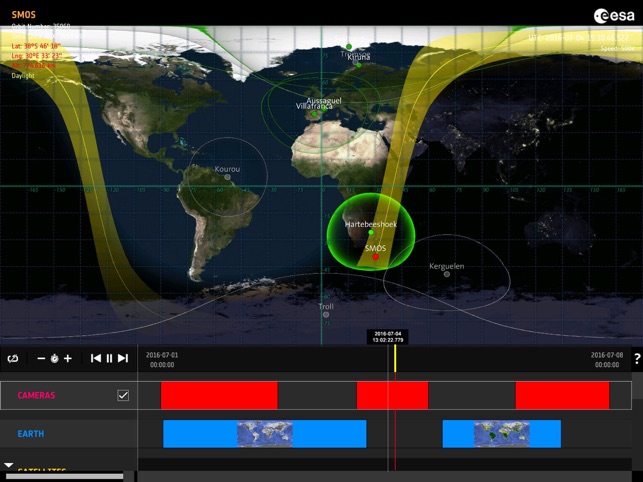Uncheck the CAMERAS row checkbox
This screenshot has height=482, width=643.
point(123,395)
